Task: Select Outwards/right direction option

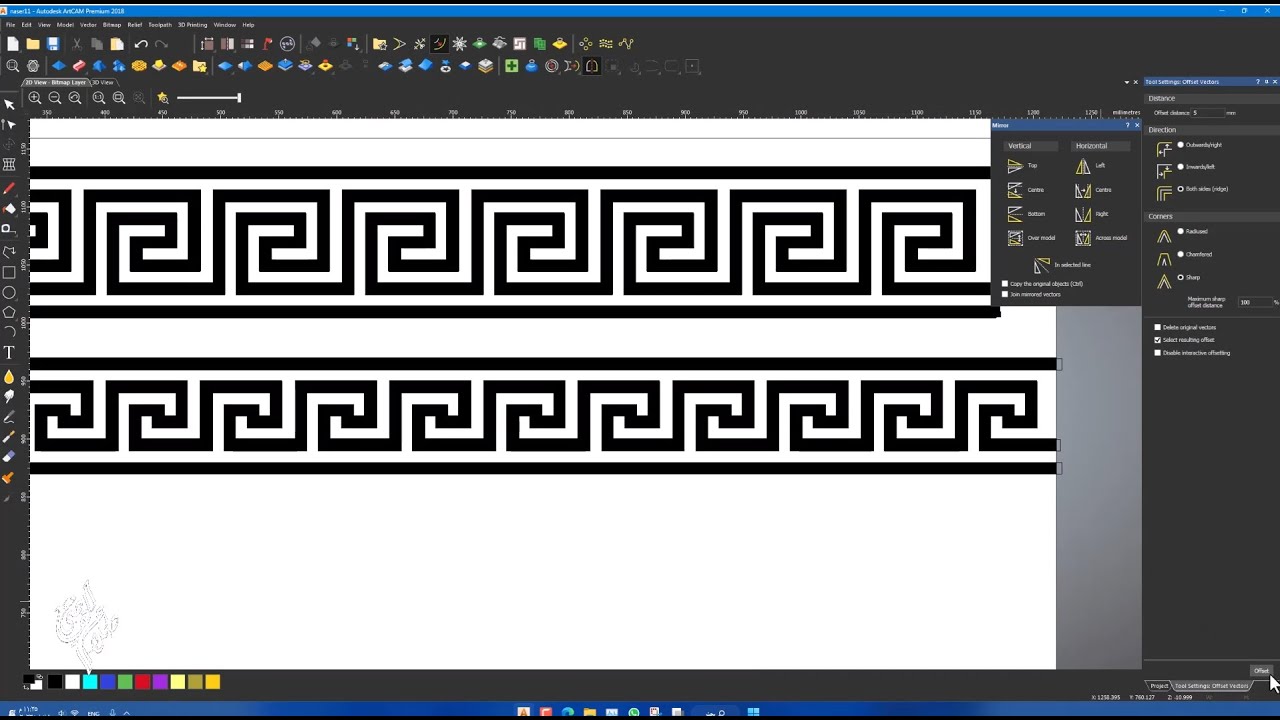Action: point(1180,145)
